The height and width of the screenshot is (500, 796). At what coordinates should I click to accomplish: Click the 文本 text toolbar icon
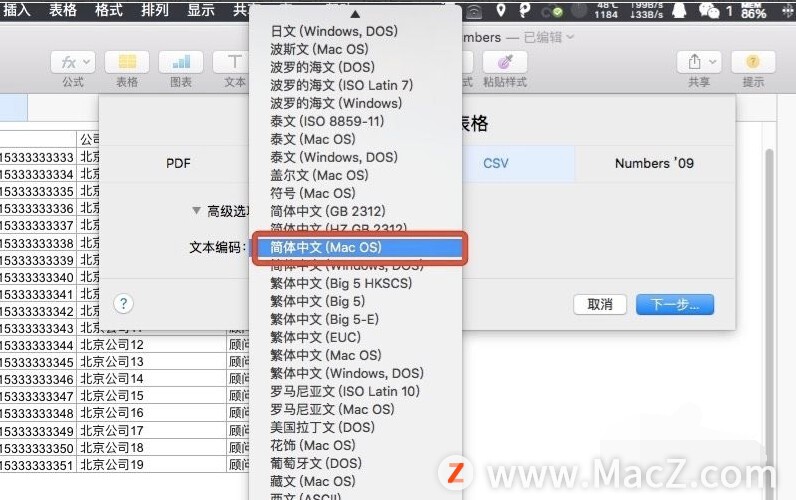point(234,62)
